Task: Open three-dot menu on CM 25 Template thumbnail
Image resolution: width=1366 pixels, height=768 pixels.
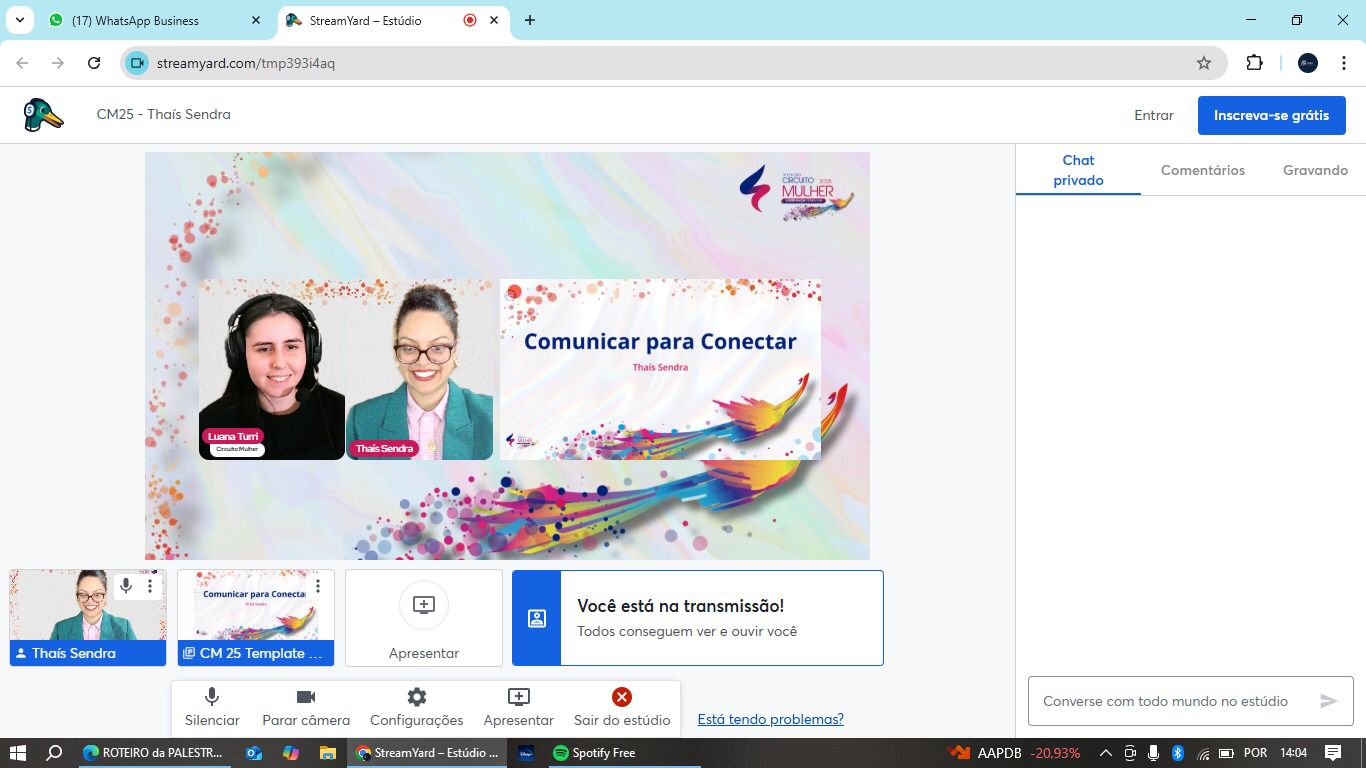Action: pyautogui.click(x=318, y=586)
